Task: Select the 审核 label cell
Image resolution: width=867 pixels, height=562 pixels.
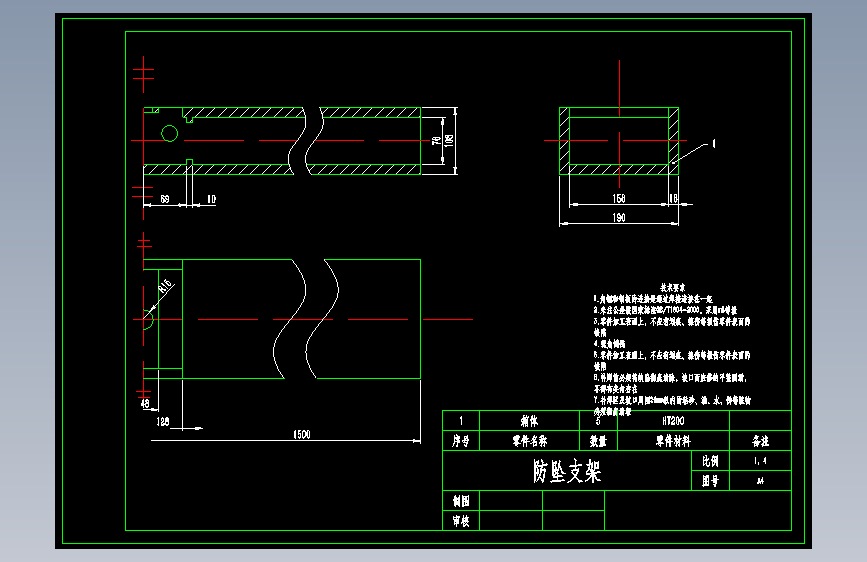Action: tap(461, 521)
